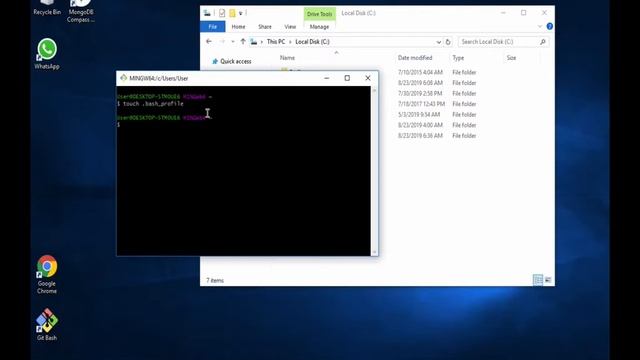Viewport: 640px width, 360px height.
Task: Open the recent locations dropdown in Explorer
Action: click(x=233, y=42)
